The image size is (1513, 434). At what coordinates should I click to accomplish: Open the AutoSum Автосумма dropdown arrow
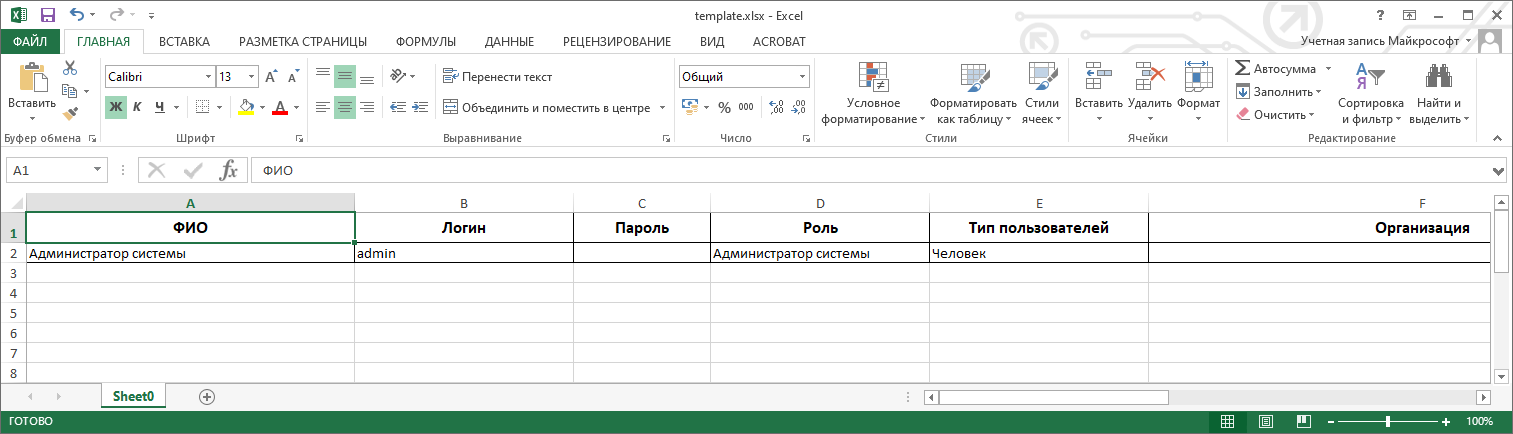[x=1328, y=69]
